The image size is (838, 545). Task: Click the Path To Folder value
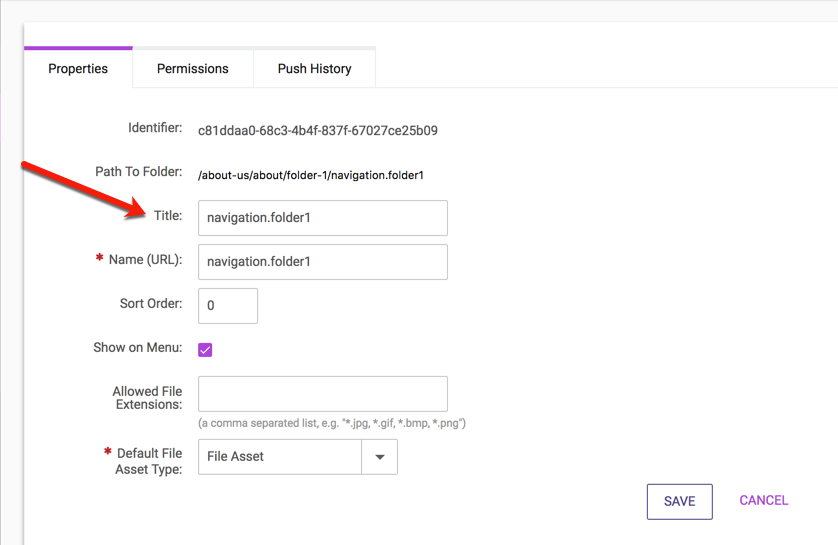tap(311, 175)
